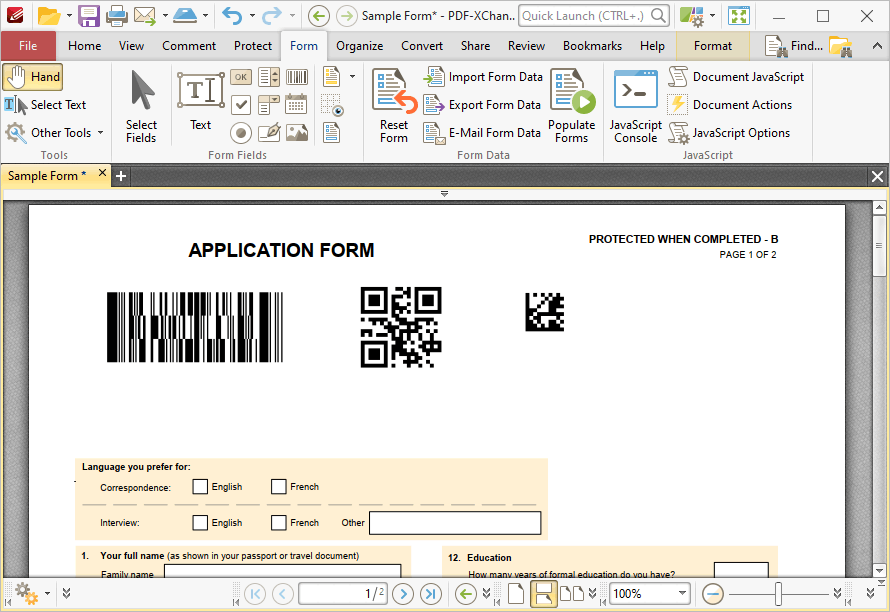Click Populate Forms

click(x=572, y=107)
